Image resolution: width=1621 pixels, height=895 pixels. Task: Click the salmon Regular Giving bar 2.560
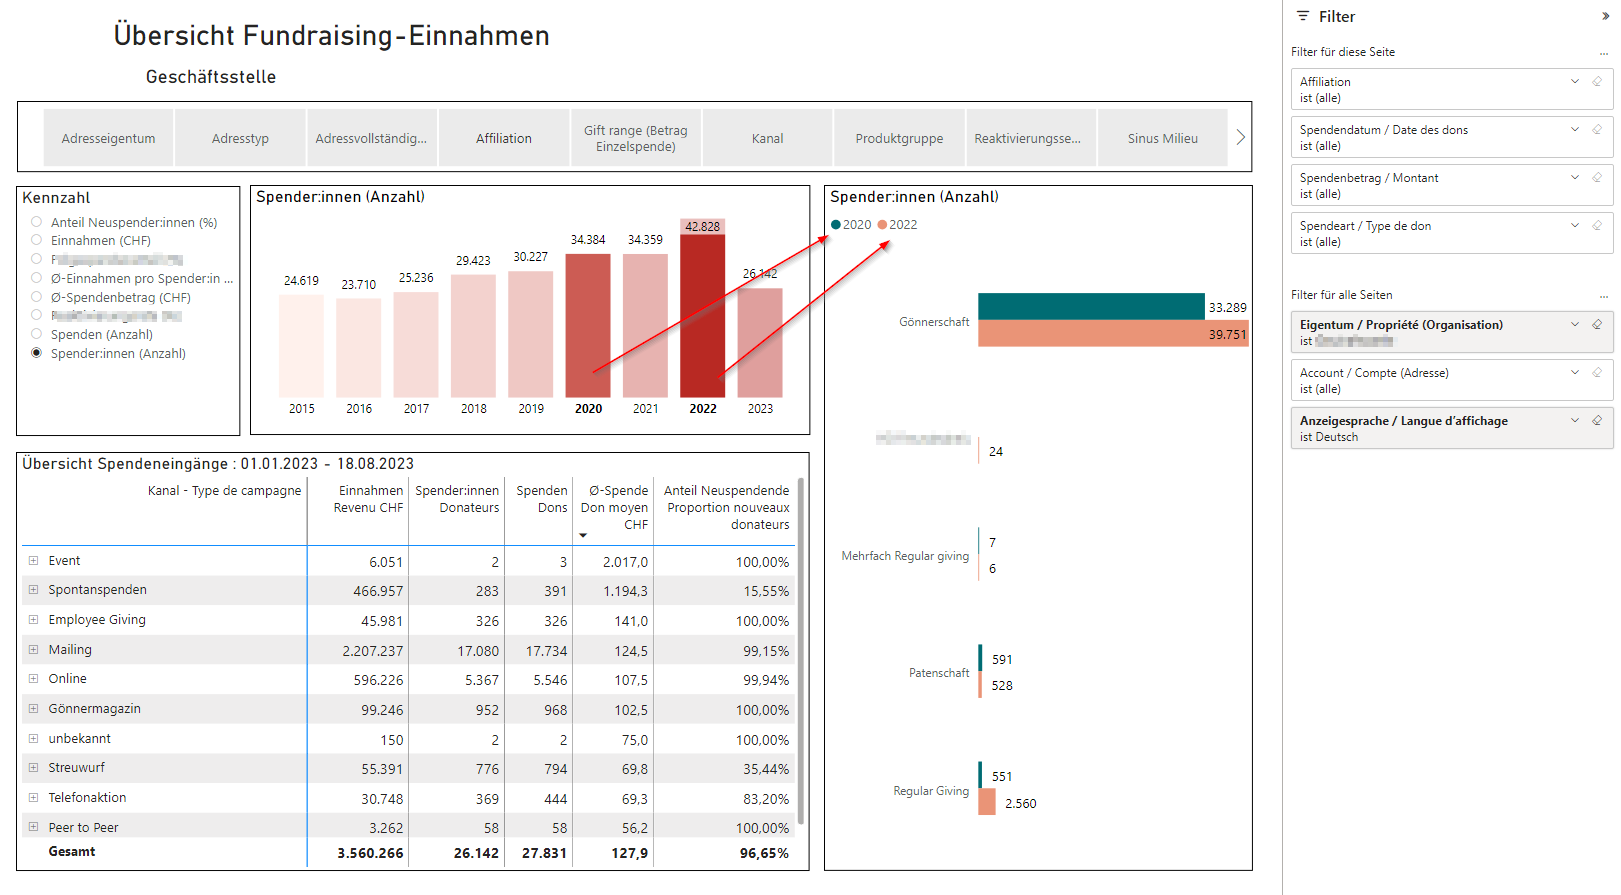pos(987,802)
